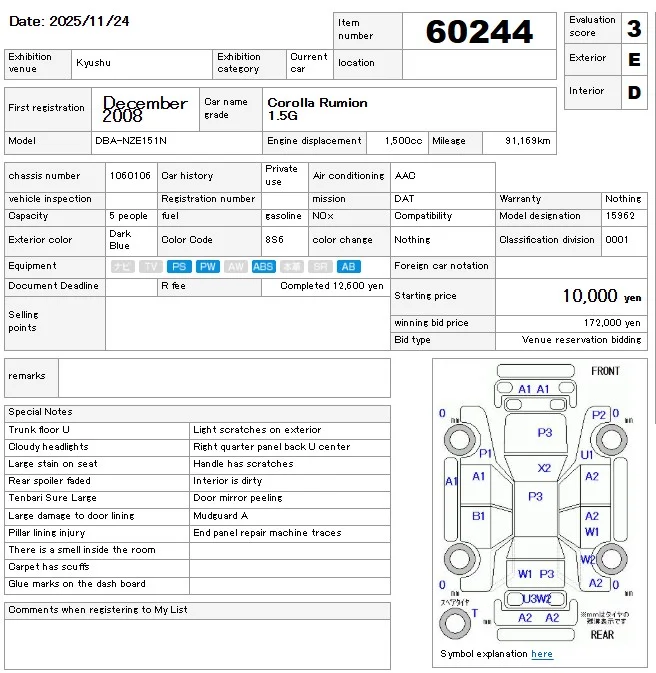Click the Interior grade D
Viewport: 656px width, 673px height.
point(634,92)
